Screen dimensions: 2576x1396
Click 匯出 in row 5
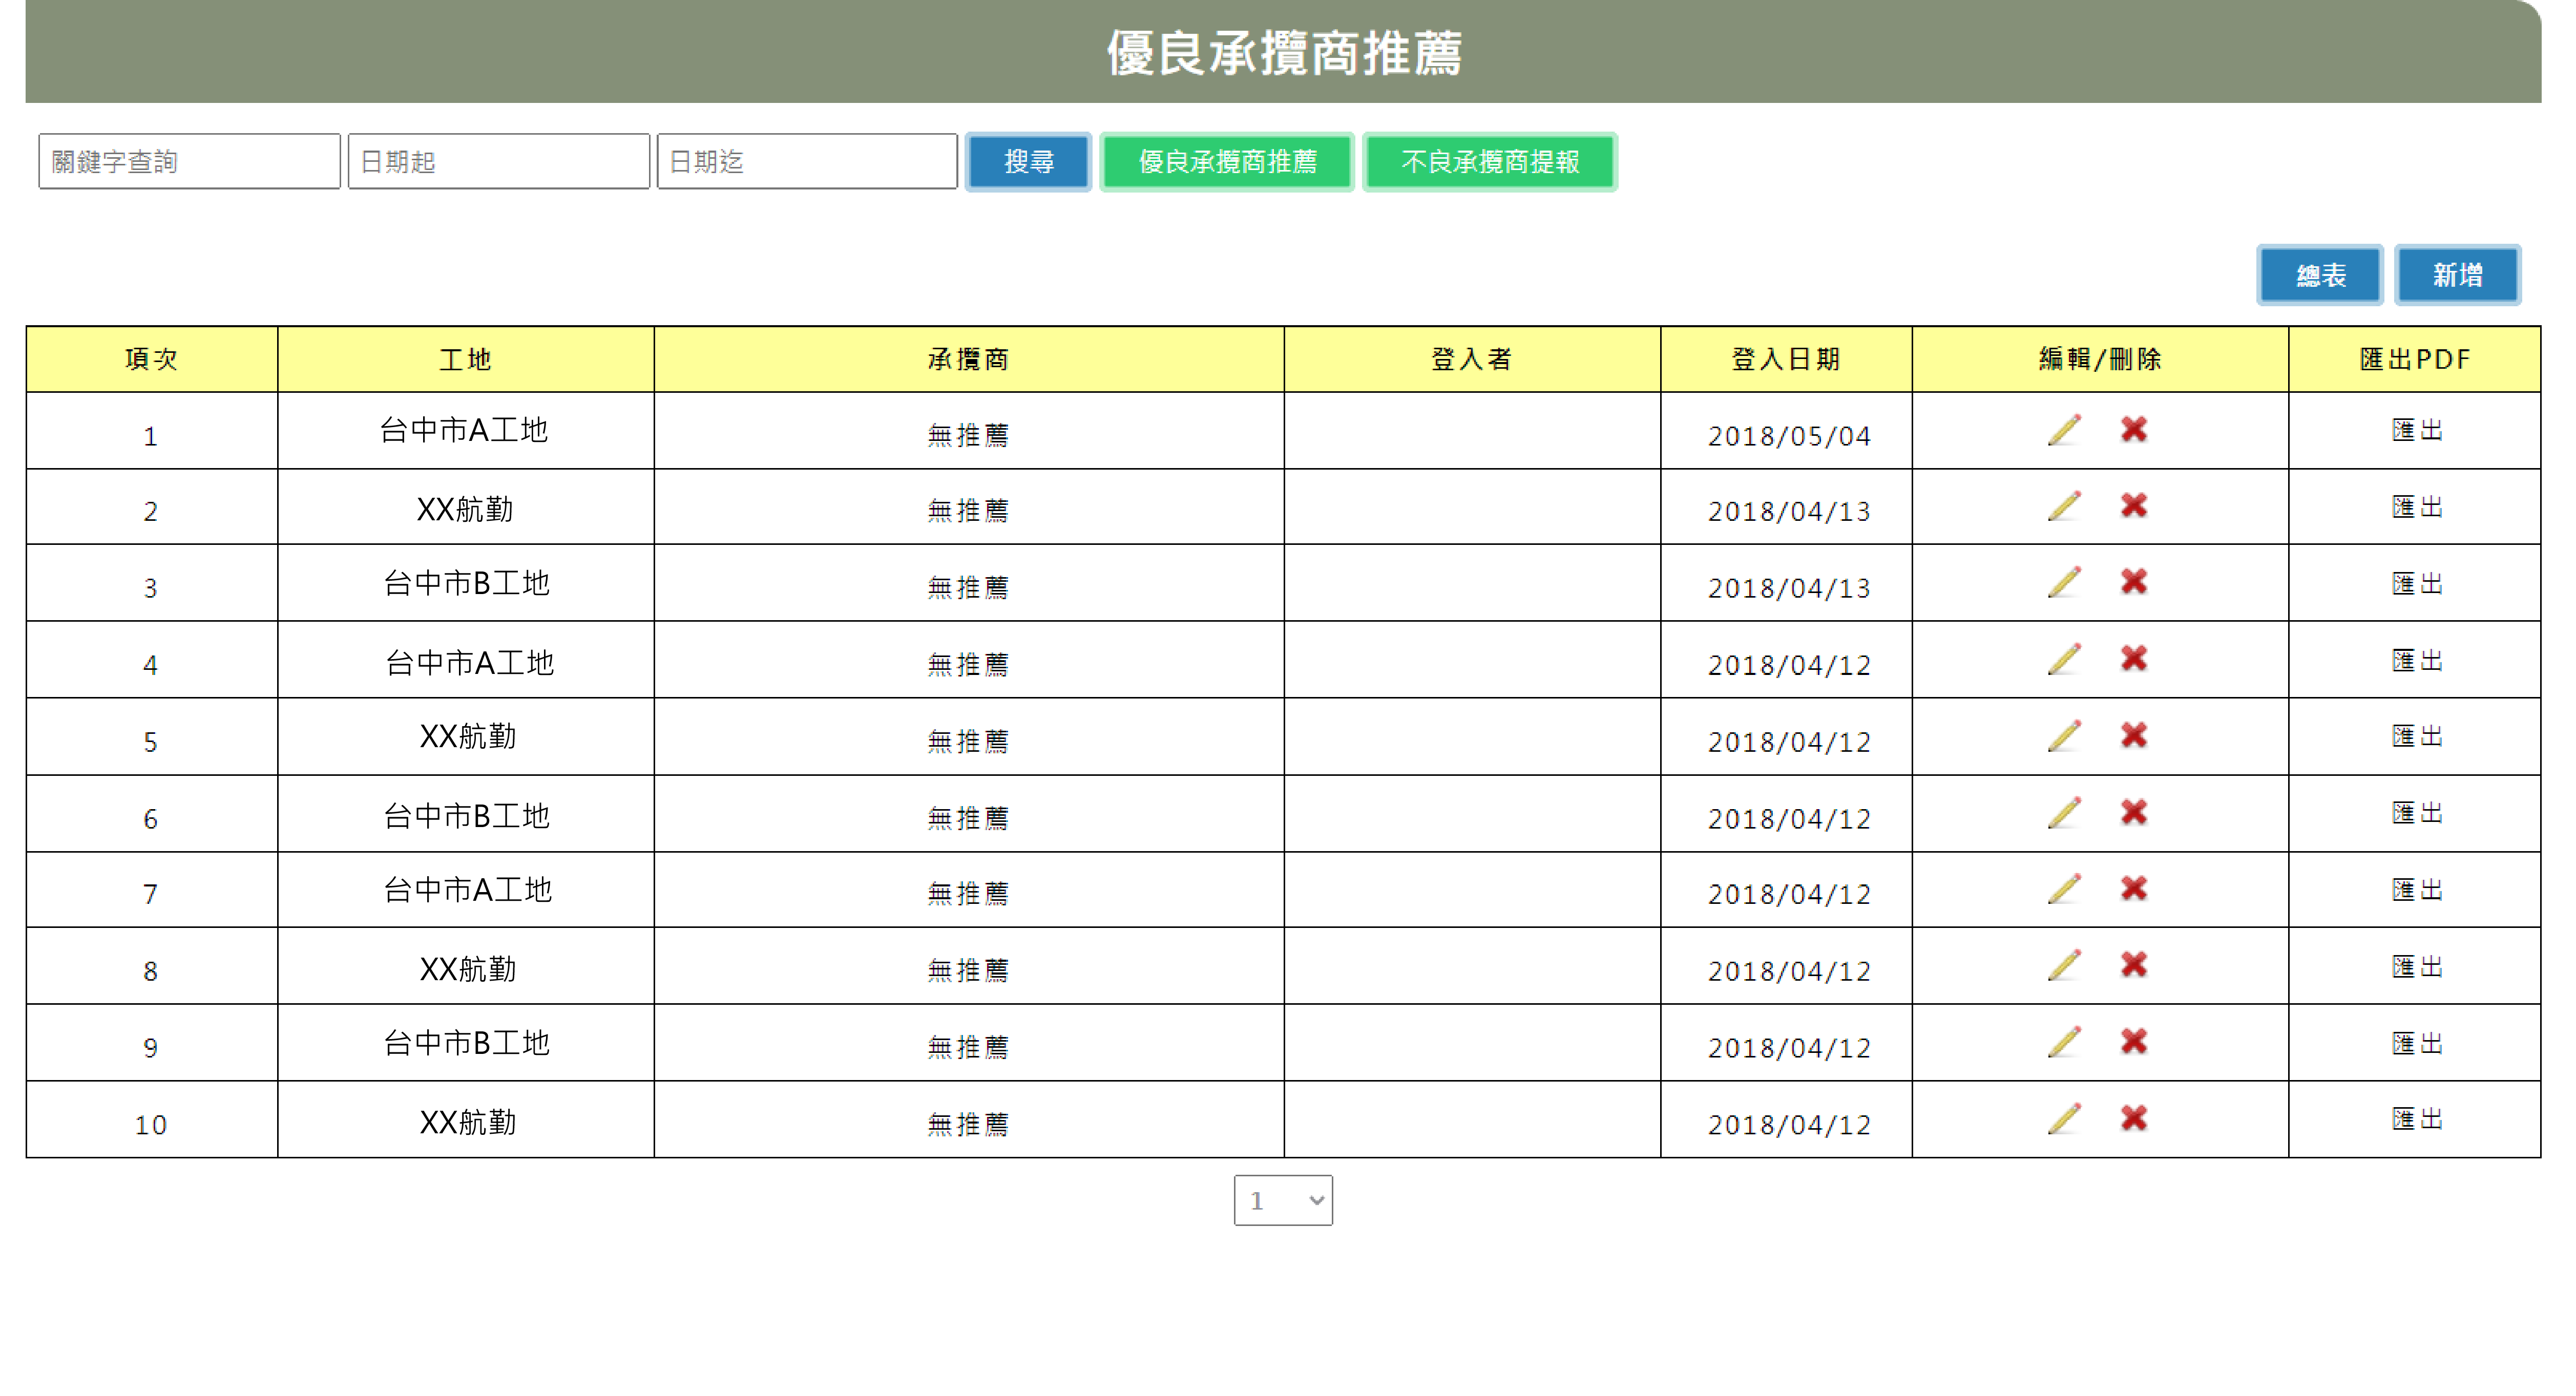pyautogui.click(x=2417, y=737)
